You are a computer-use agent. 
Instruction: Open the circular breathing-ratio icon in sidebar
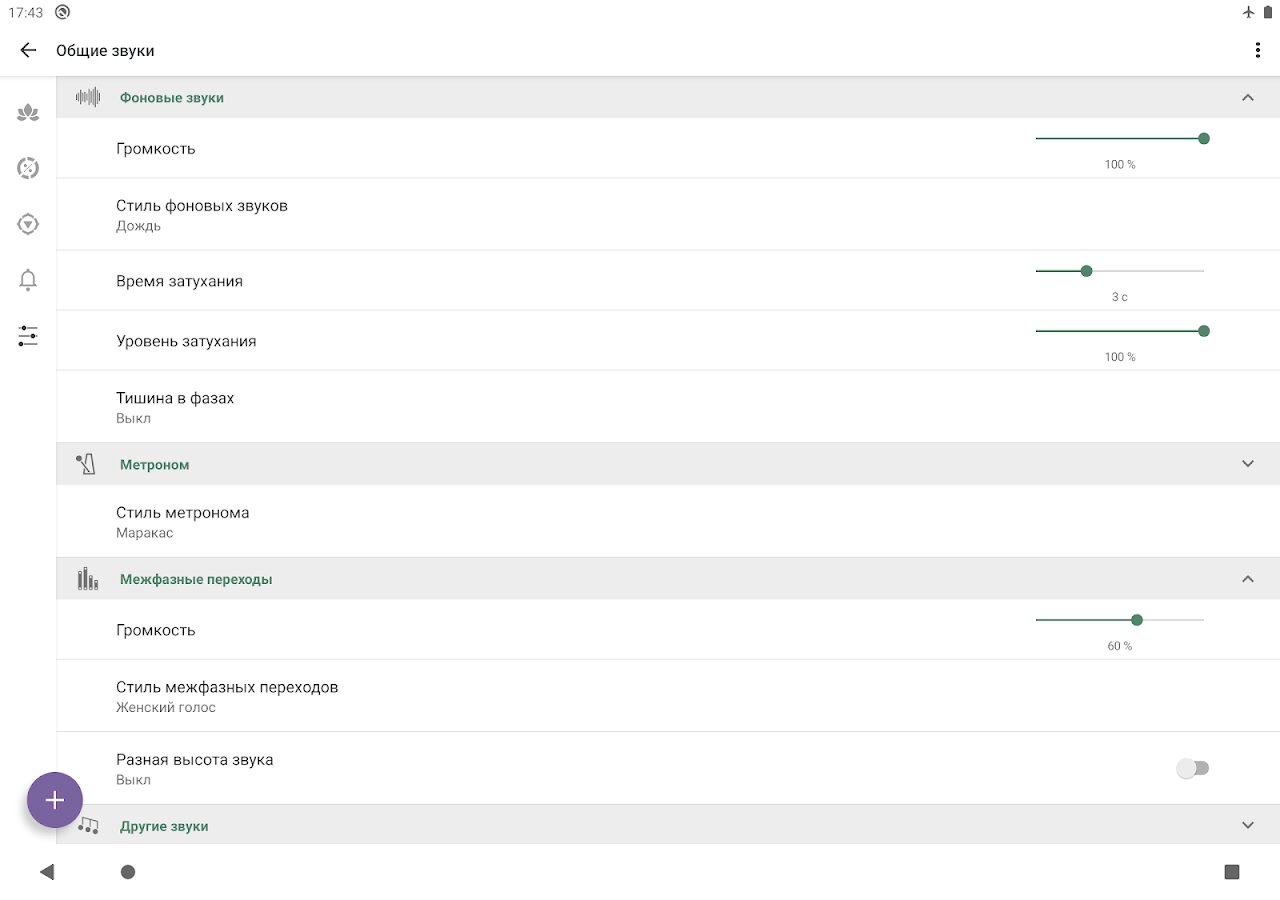click(x=28, y=168)
